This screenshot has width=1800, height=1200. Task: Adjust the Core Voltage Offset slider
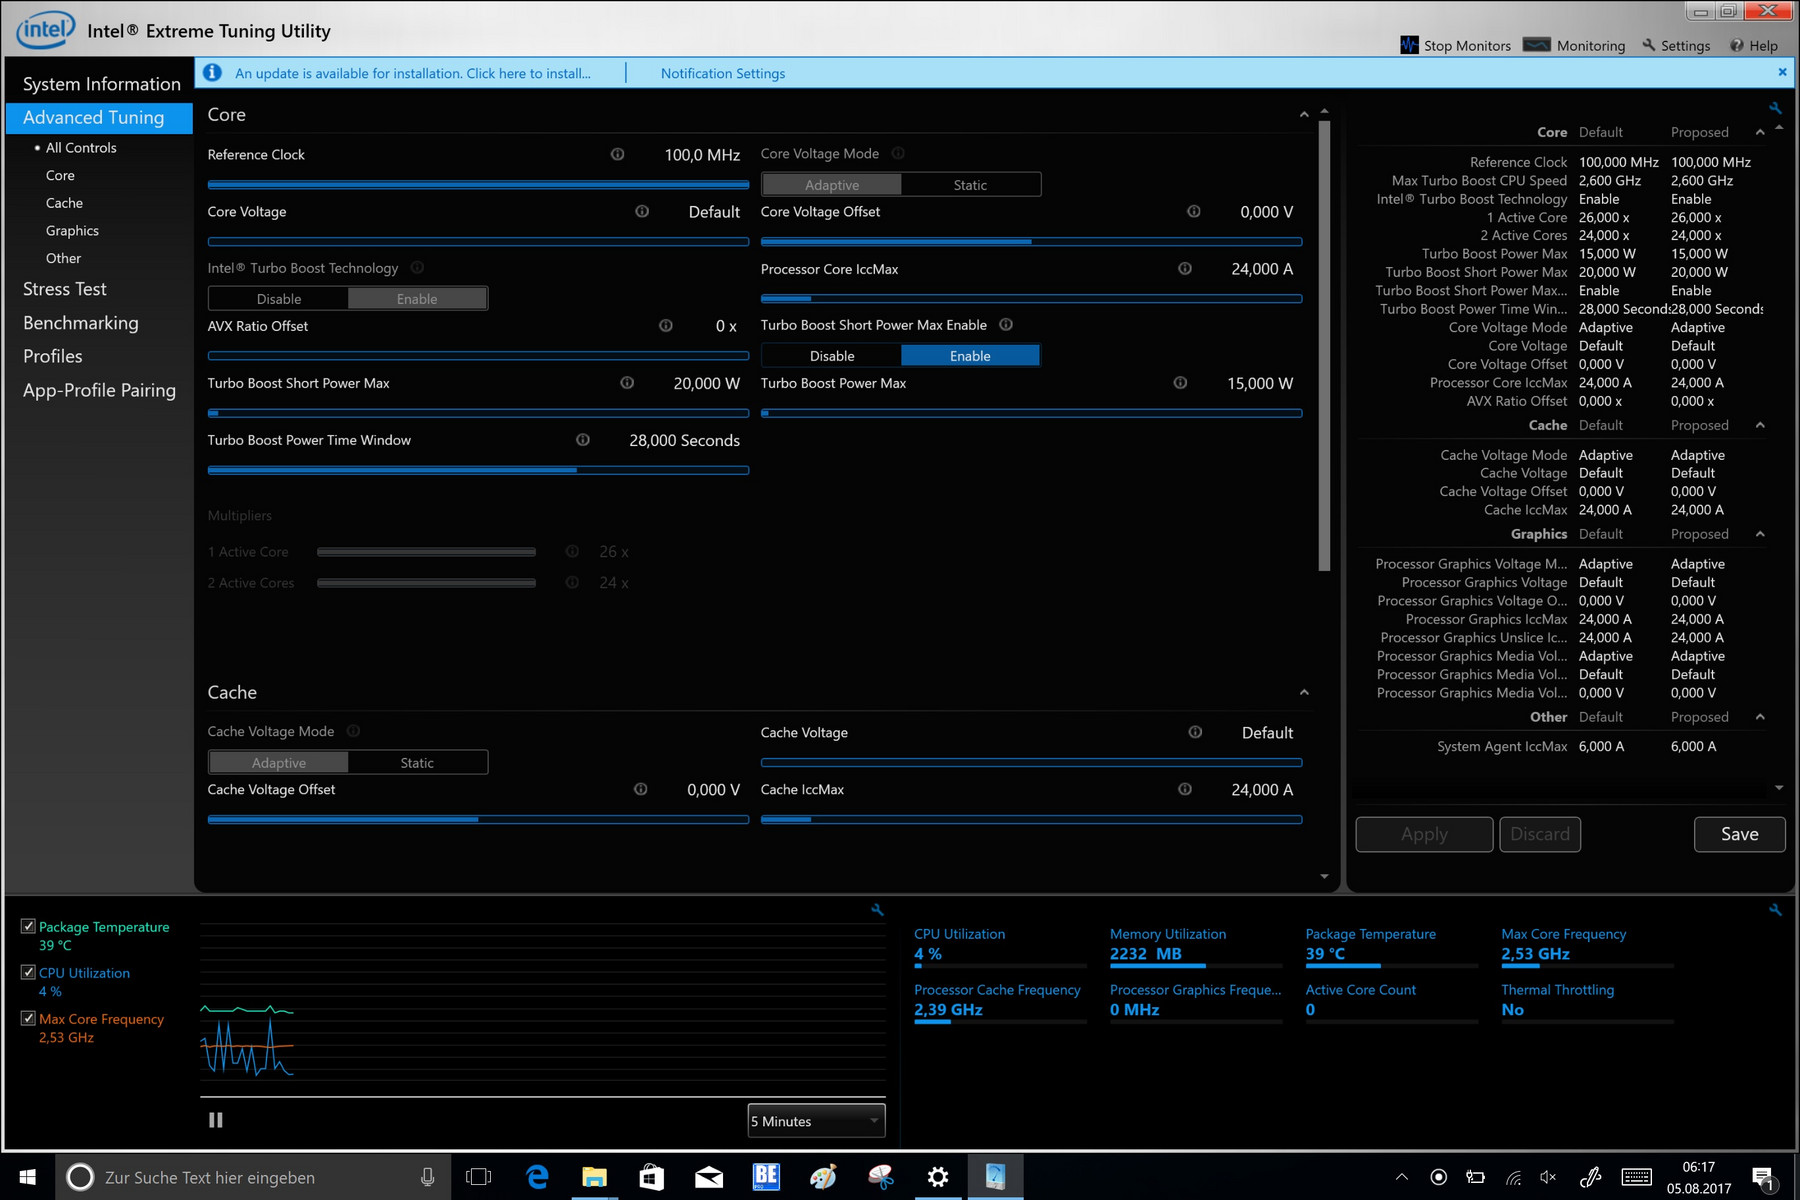1031,241
